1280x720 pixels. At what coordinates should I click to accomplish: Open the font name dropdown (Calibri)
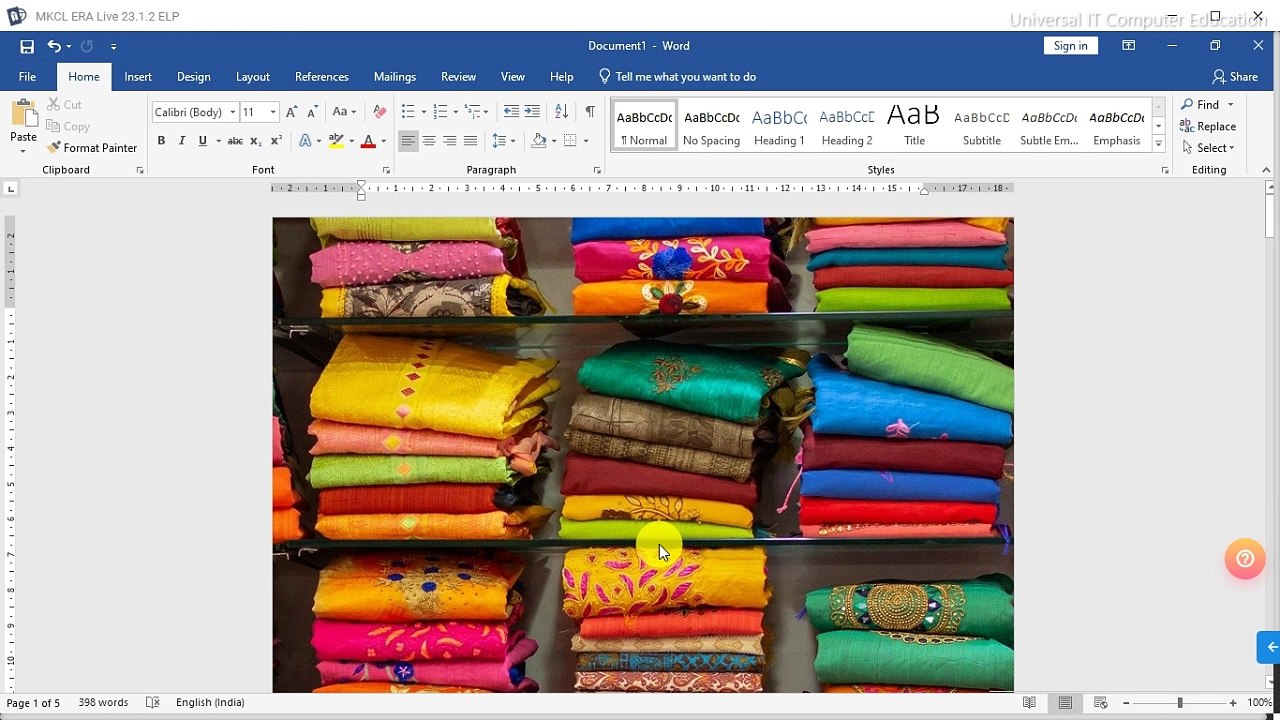(x=232, y=112)
